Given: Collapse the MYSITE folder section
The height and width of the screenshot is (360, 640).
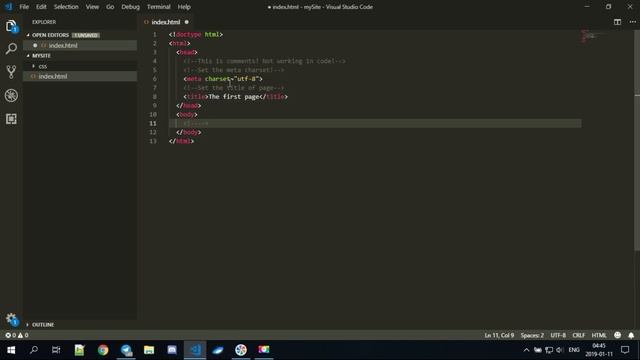Looking at the screenshot, I should tap(41, 56).
